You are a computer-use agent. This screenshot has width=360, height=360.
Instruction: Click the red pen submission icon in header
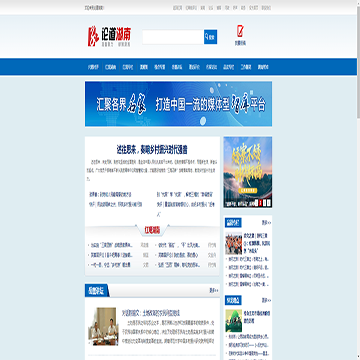click(x=240, y=31)
